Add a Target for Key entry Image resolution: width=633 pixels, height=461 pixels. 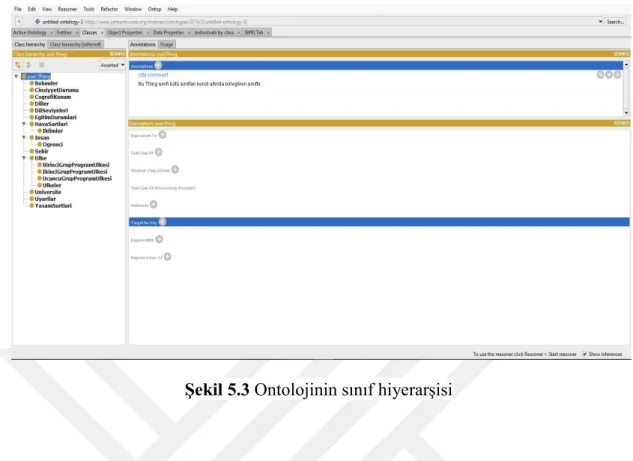coord(162,222)
